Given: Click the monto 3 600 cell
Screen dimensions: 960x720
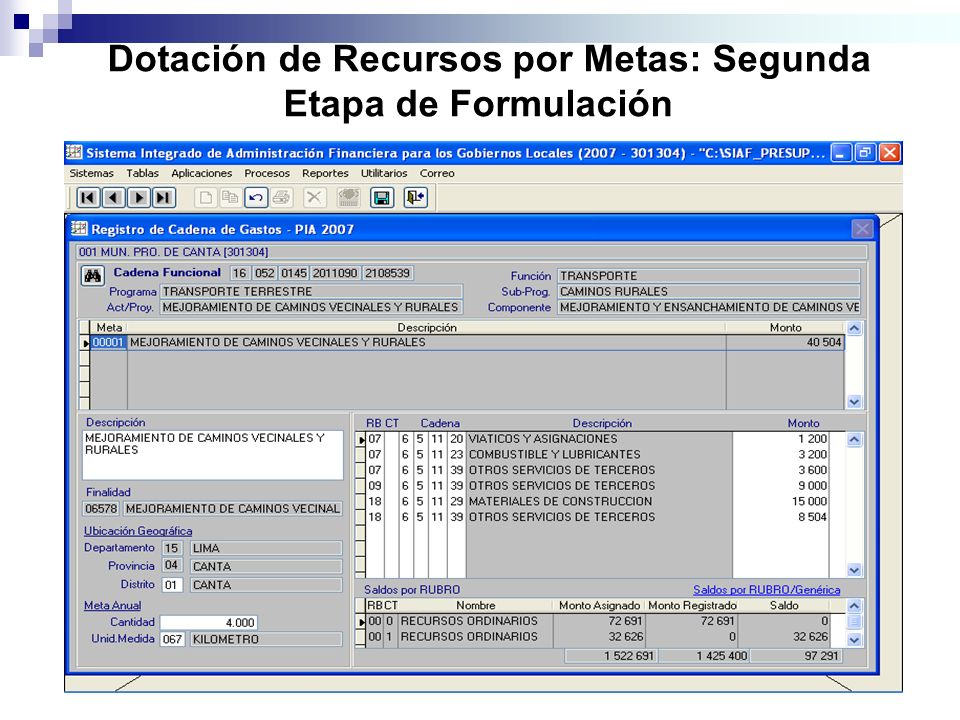Looking at the screenshot, I should pos(781,470).
